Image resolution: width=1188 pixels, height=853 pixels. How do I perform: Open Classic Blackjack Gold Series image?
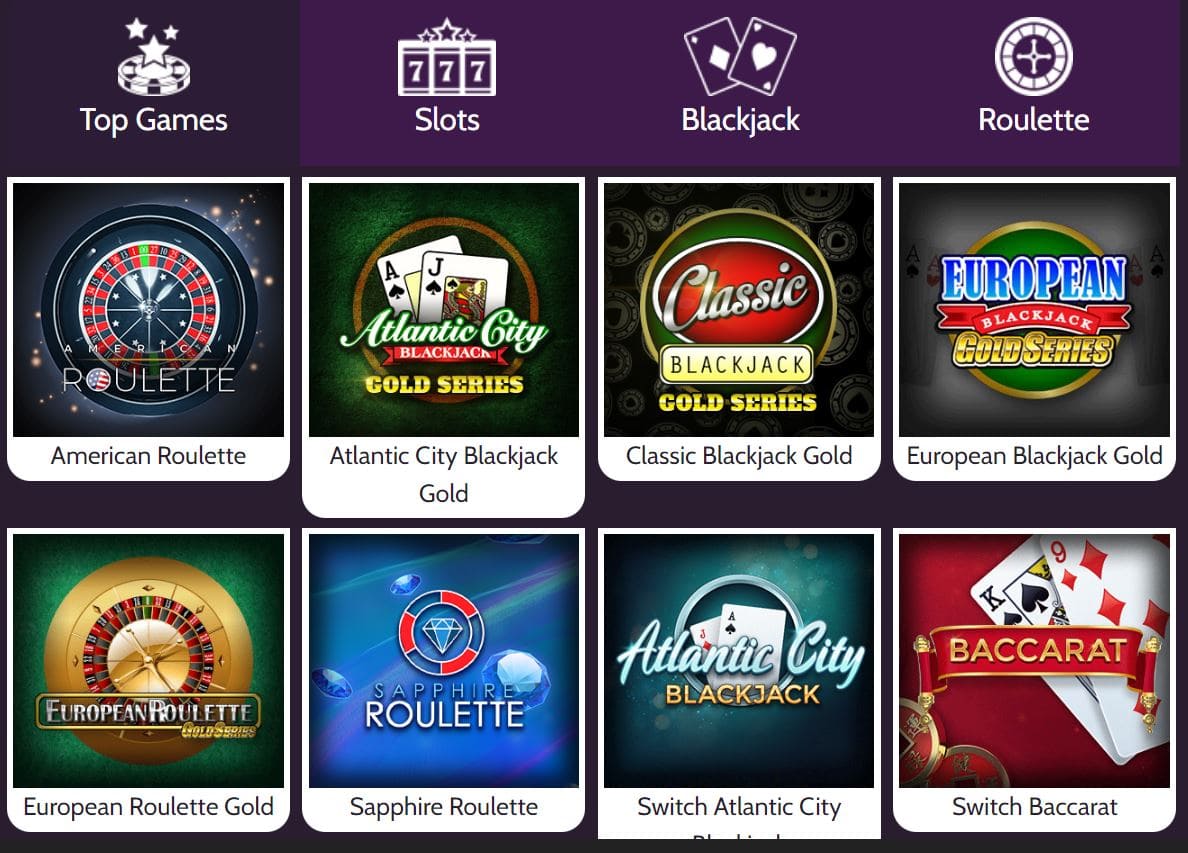[x=739, y=310]
